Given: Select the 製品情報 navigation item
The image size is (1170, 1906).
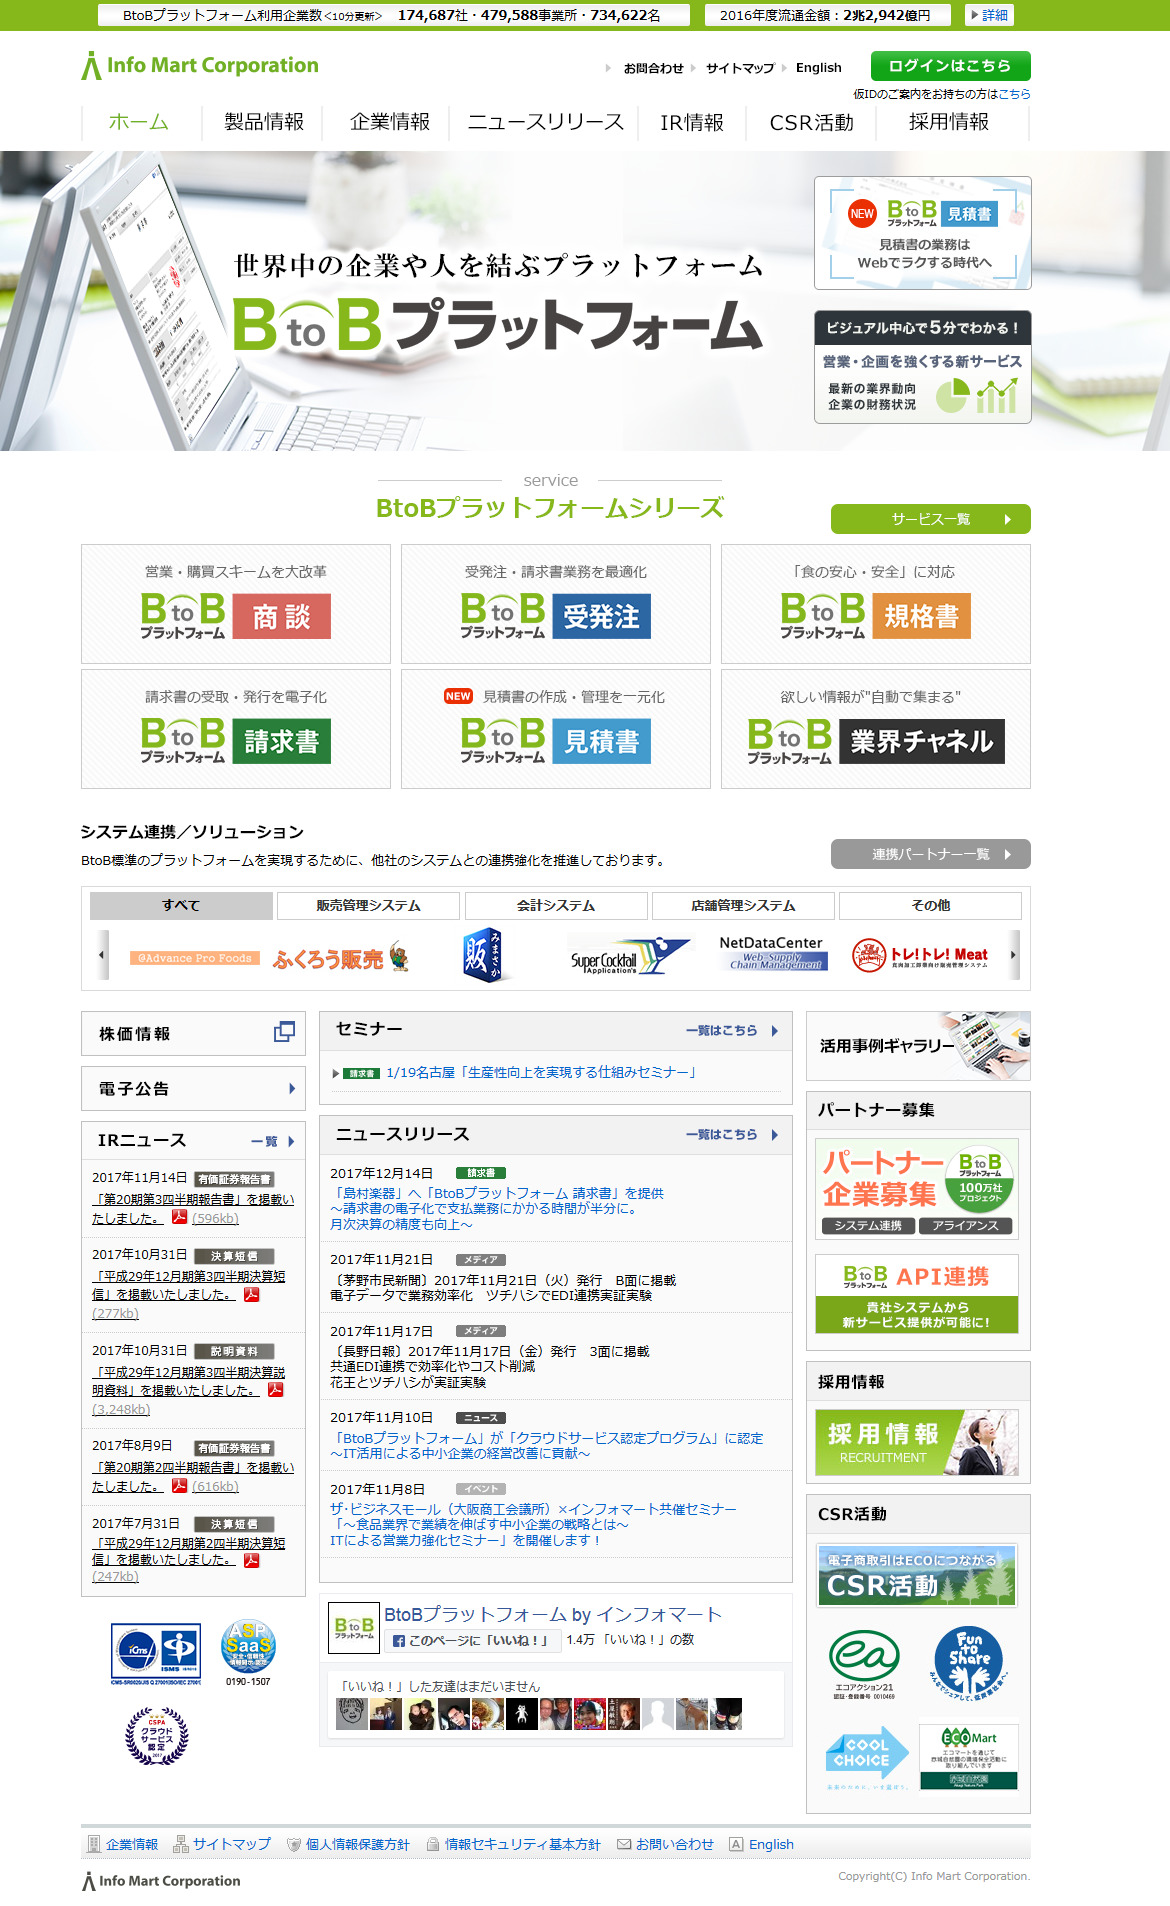Looking at the screenshot, I should coord(264,122).
